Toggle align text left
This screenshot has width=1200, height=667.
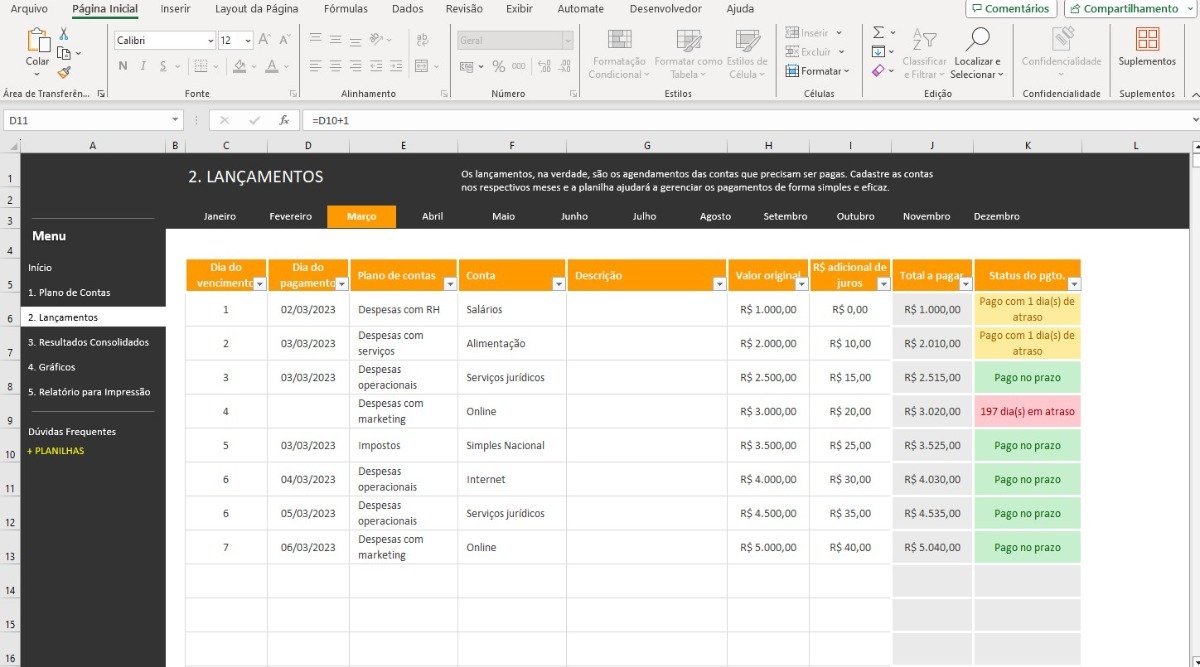[x=315, y=66]
